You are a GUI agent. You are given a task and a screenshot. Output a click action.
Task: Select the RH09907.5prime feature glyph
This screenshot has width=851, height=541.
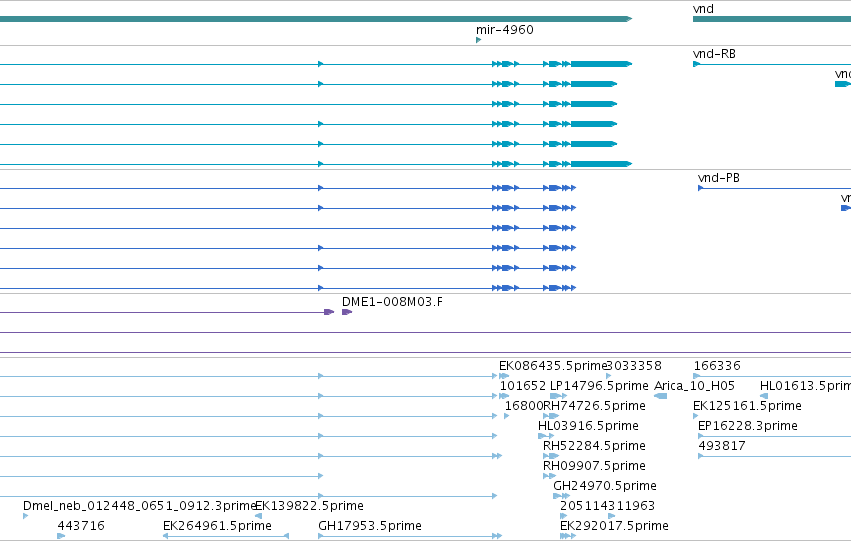pyautogui.click(x=549, y=476)
